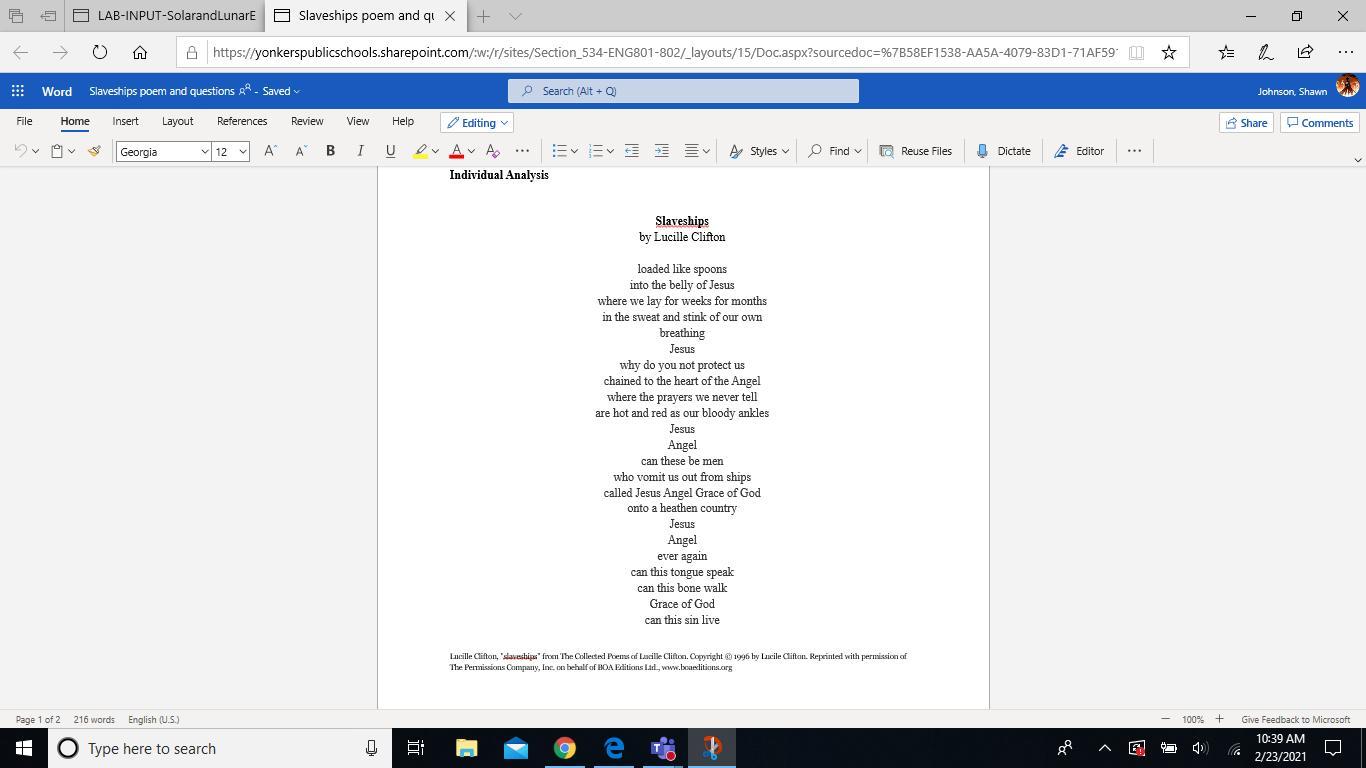Toggle numbered list
Screen dimensions: 1366x768
click(596, 151)
